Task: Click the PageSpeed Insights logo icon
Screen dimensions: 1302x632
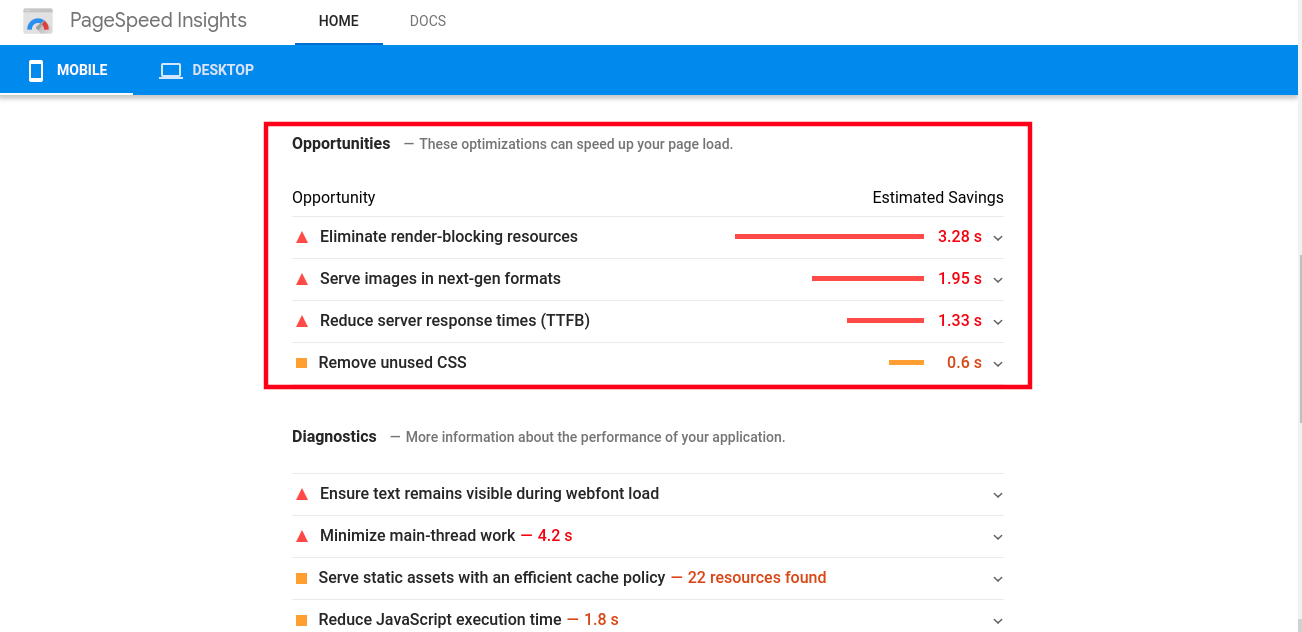Action: click(x=38, y=21)
